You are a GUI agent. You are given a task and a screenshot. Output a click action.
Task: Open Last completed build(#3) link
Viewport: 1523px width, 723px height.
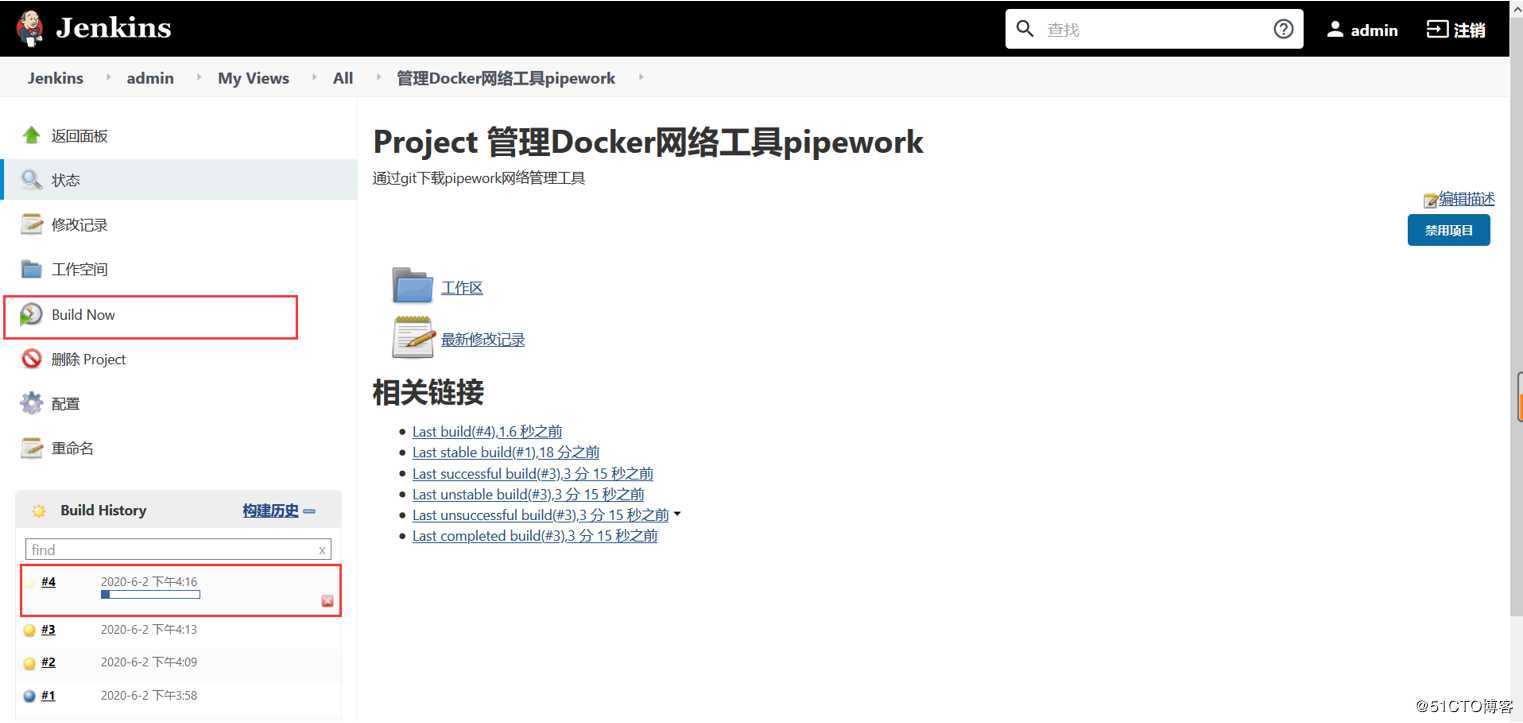[x=535, y=536]
